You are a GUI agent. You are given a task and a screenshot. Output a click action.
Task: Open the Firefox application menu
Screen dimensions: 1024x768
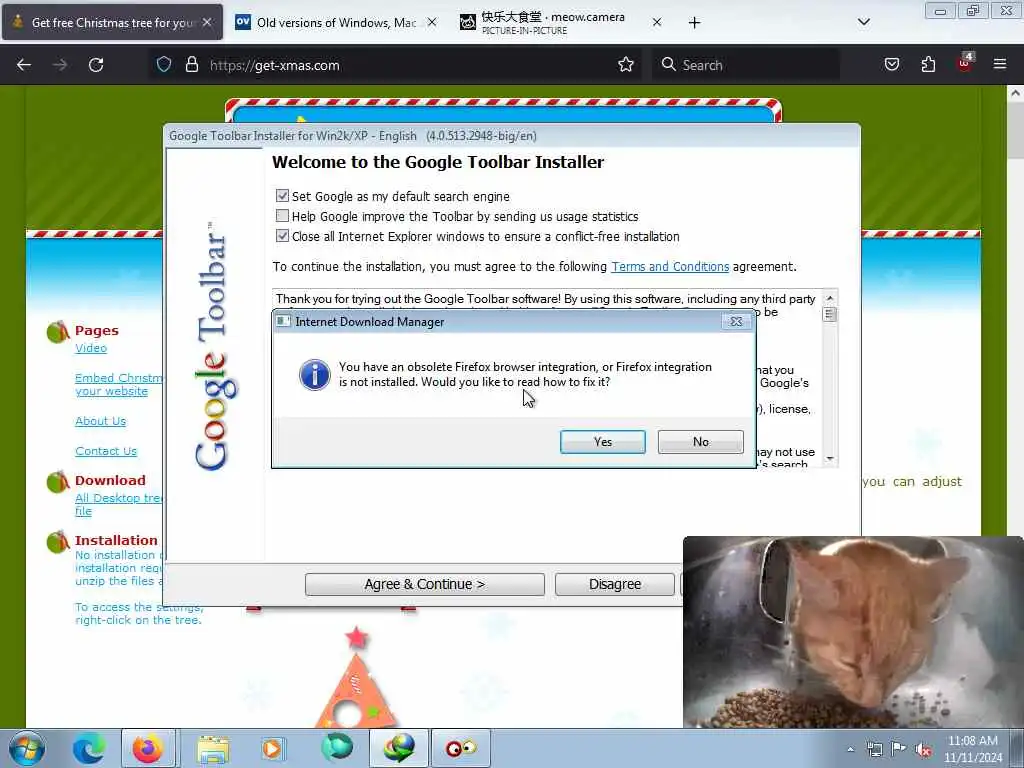pos(1000,65)
